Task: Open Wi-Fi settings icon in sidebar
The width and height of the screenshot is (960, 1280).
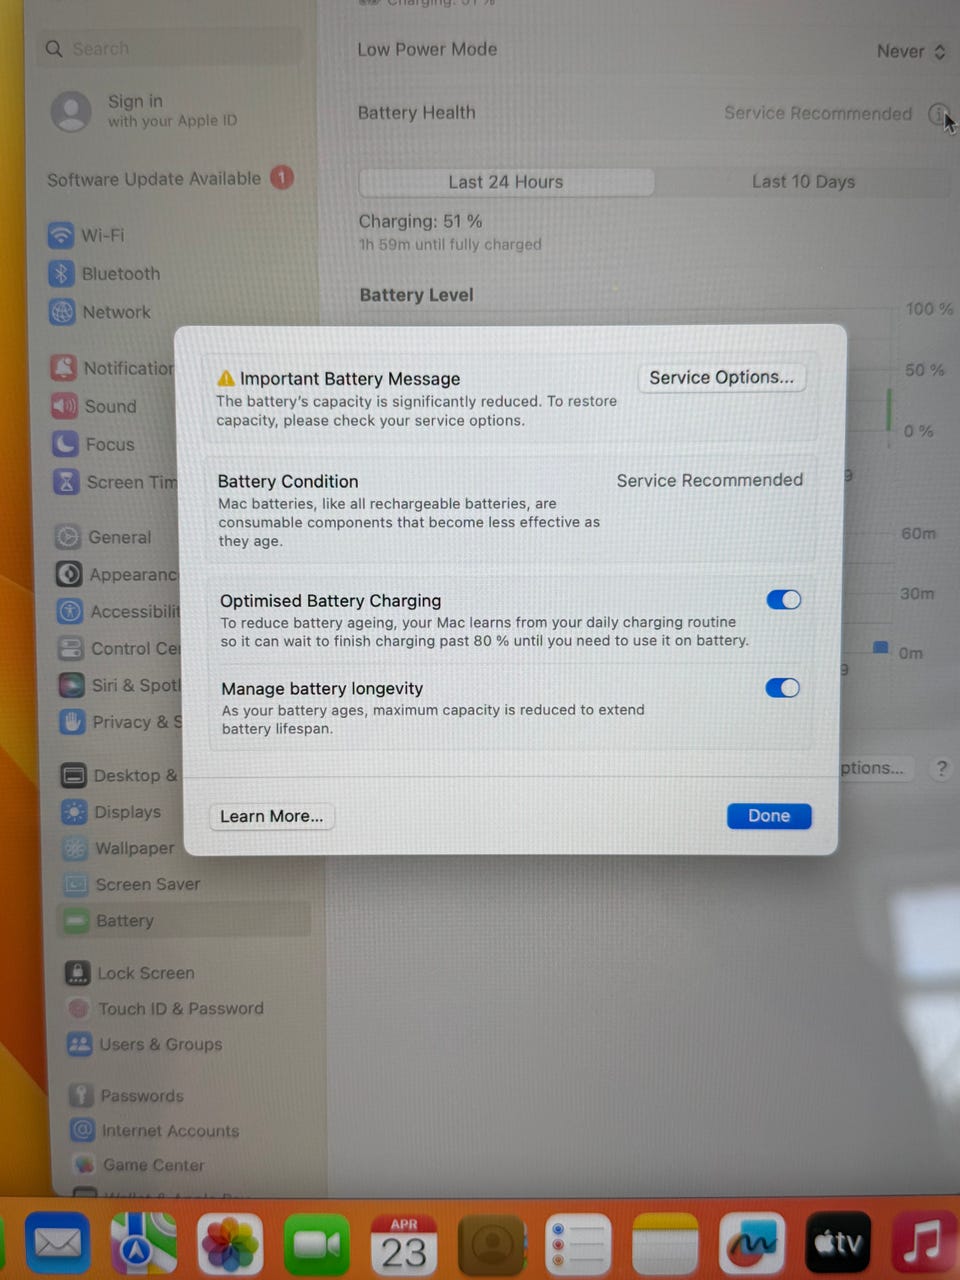Action: pyautogui.click(x=61, y=235)
